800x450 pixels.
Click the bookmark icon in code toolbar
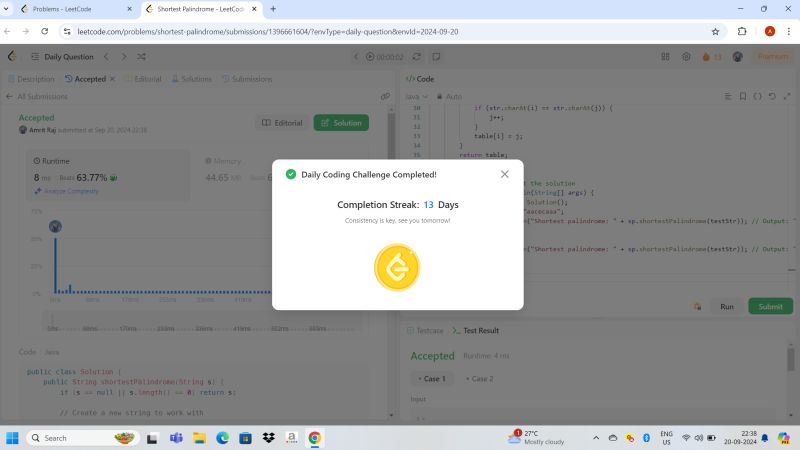click(x=743, y=96)
